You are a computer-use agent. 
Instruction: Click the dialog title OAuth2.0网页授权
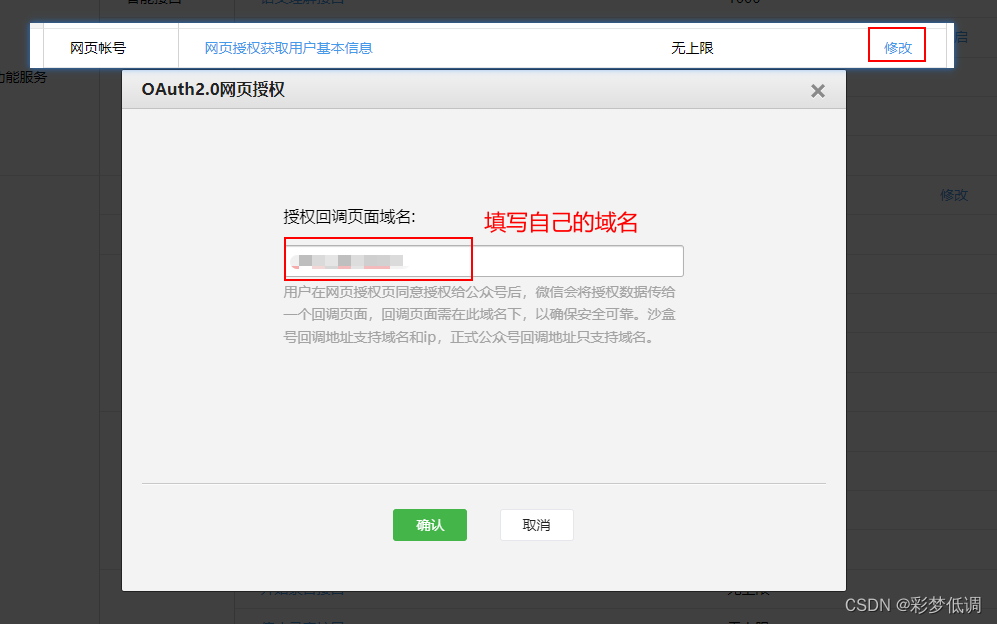(213, 90)
